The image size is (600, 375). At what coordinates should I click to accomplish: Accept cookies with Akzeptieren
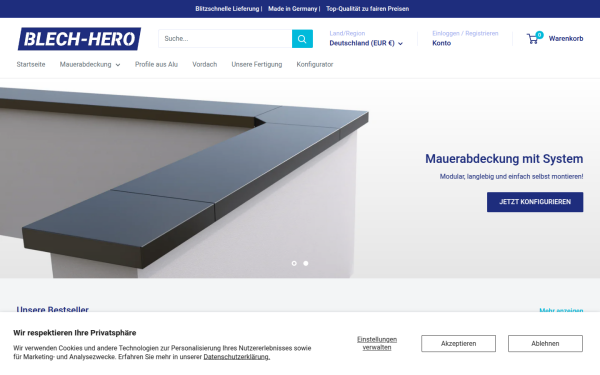(x=458, y=344)
